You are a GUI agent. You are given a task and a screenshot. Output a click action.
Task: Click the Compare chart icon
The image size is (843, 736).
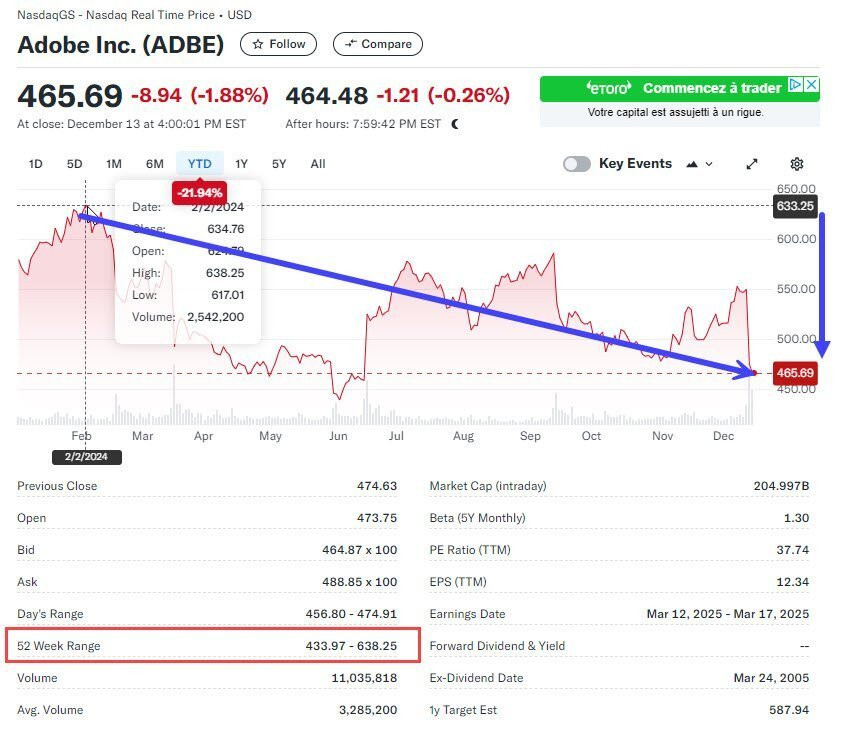(x=349, y=44)
